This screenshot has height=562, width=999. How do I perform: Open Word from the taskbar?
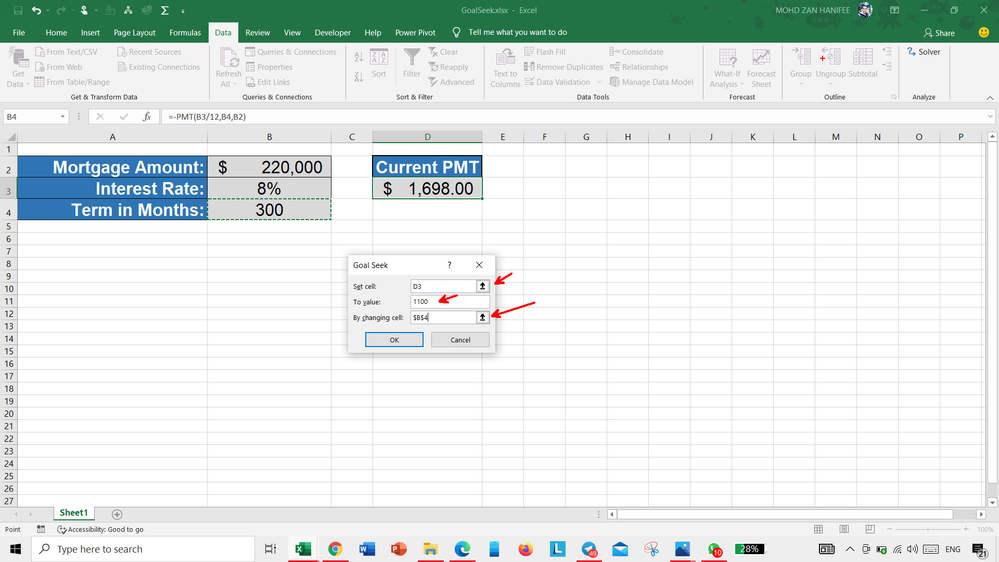(x=367, y=549)
